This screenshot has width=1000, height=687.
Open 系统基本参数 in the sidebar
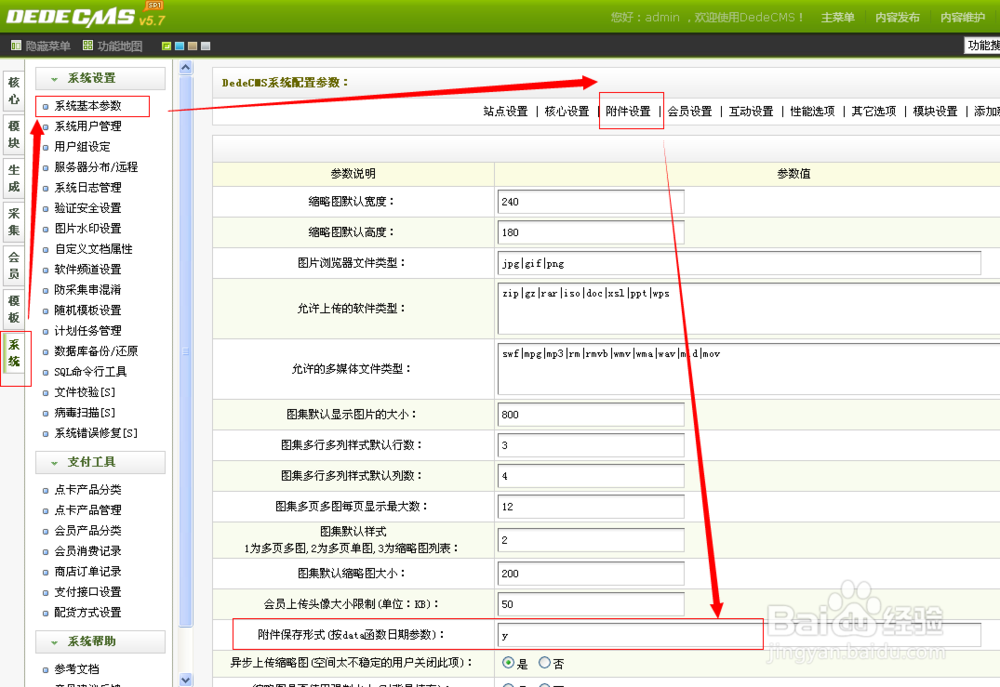point(87,106)
